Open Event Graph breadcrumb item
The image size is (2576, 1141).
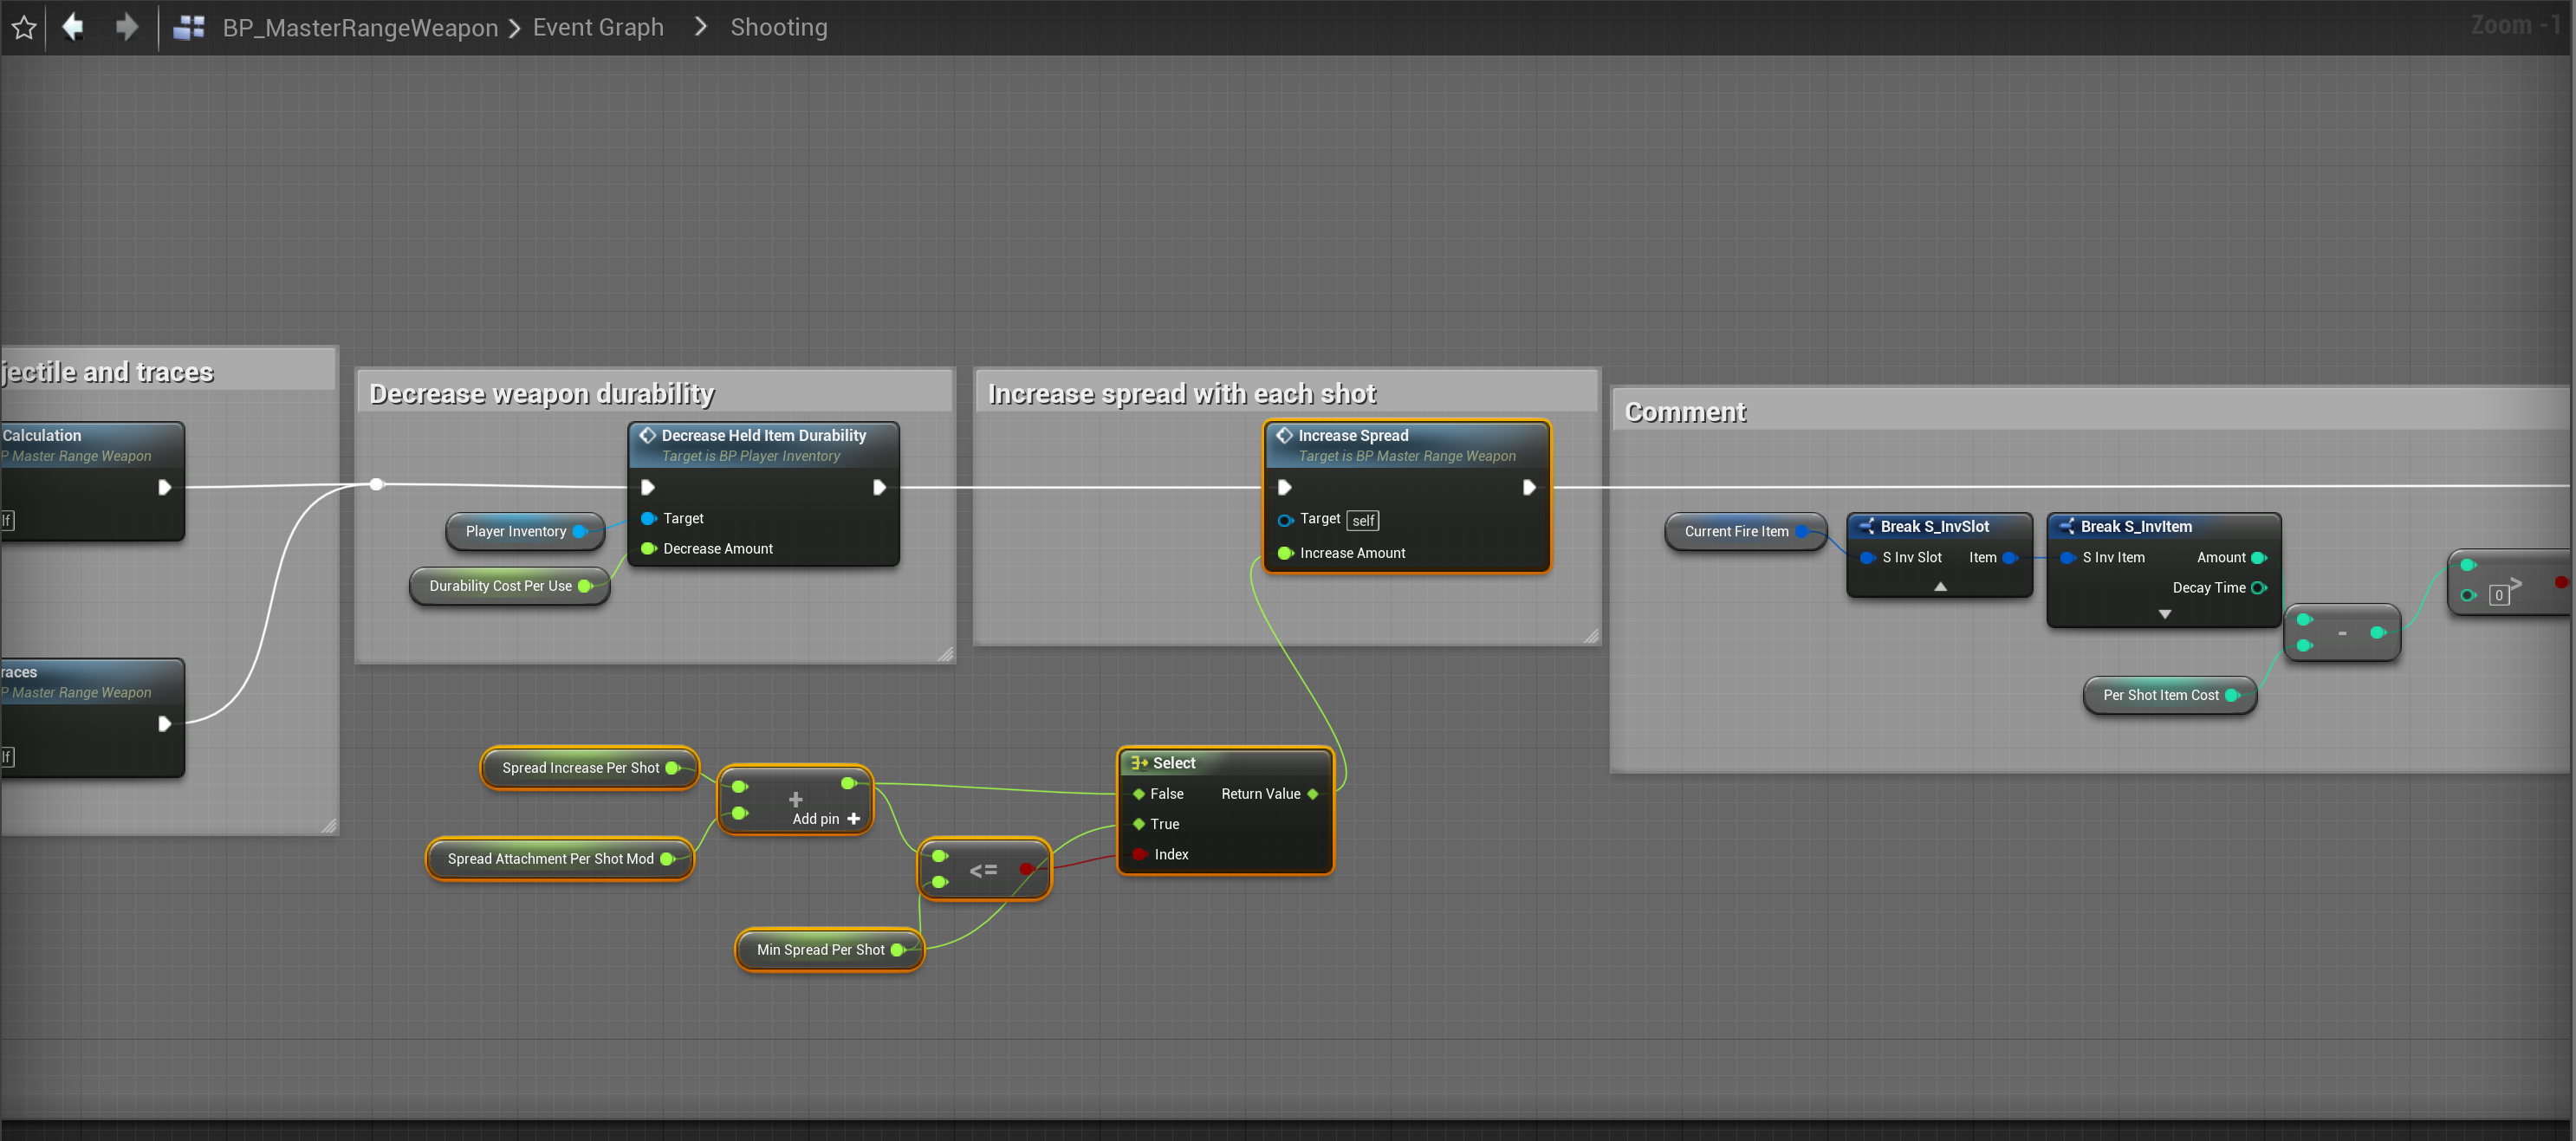598,28
